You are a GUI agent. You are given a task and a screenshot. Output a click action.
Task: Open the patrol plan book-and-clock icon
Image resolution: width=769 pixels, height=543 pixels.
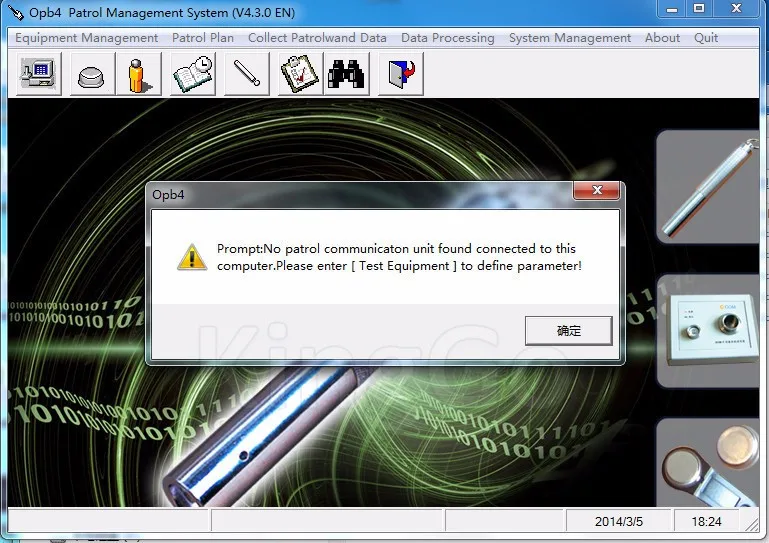[x=193, y=74]
